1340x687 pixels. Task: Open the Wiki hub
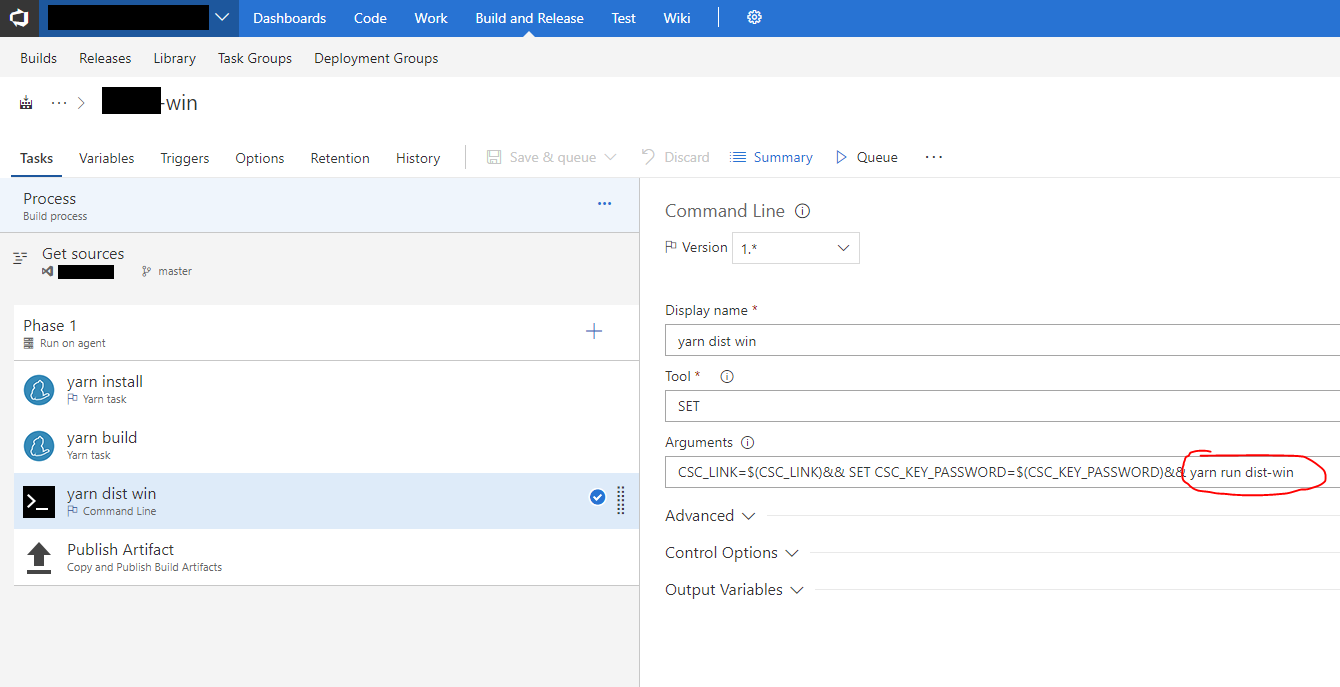677,18
